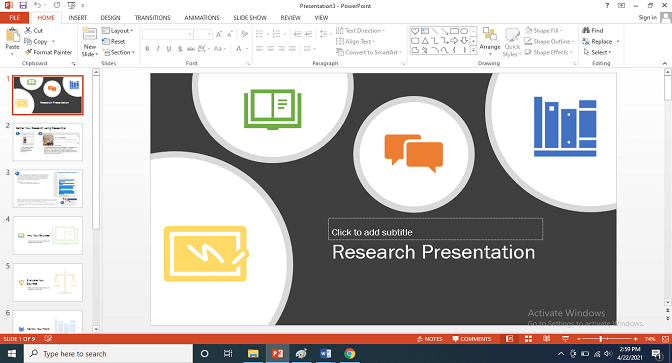Decrease the font size
The image size is (672, 363).
point(230,34)
